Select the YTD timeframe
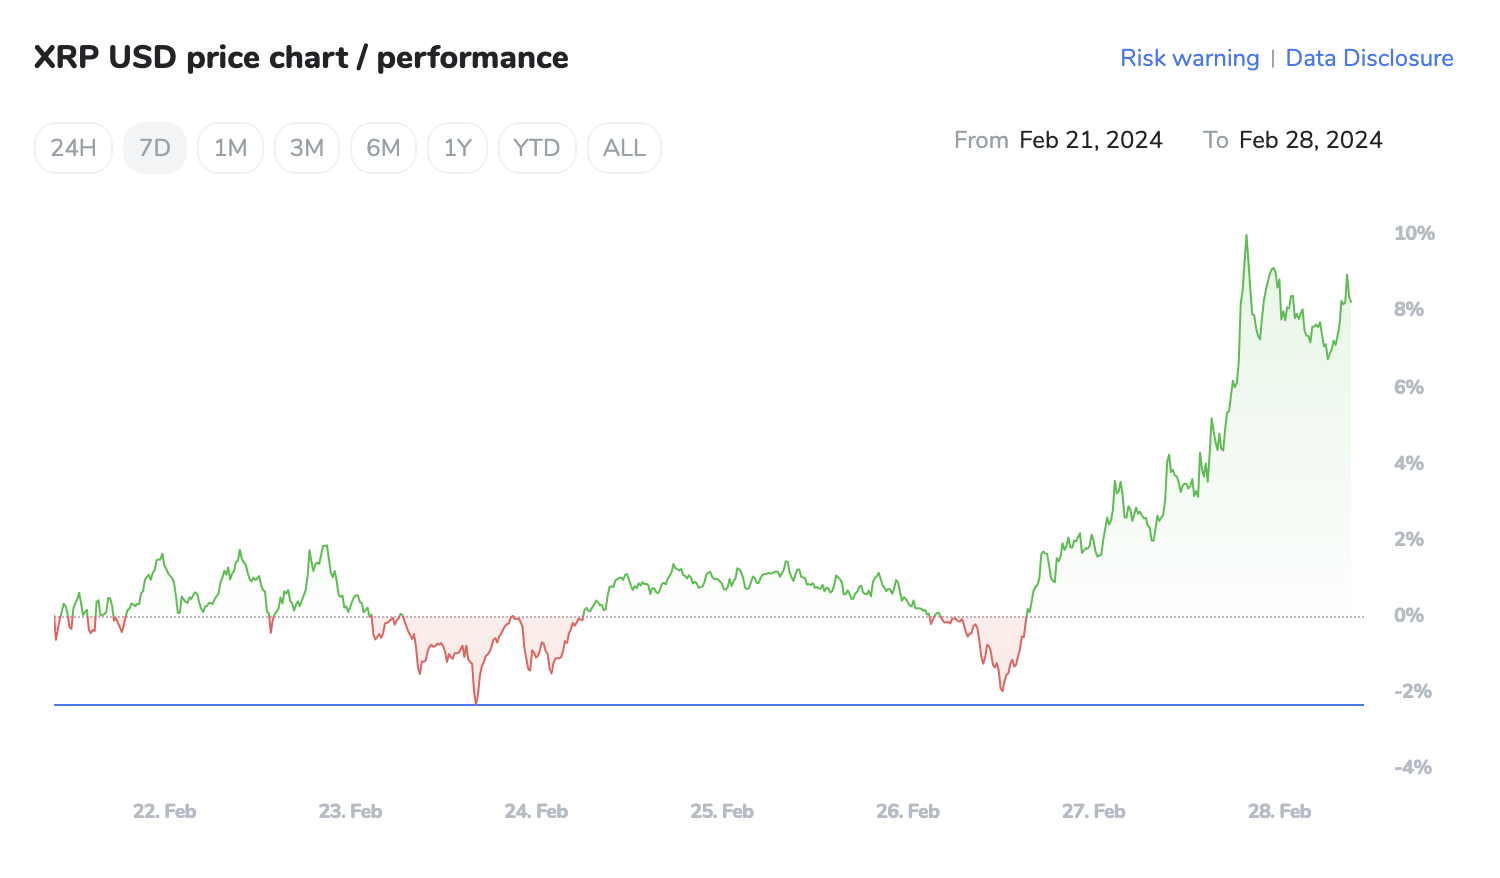The width and height of the screenshot is (1500, 878). [x=537, y=147]
